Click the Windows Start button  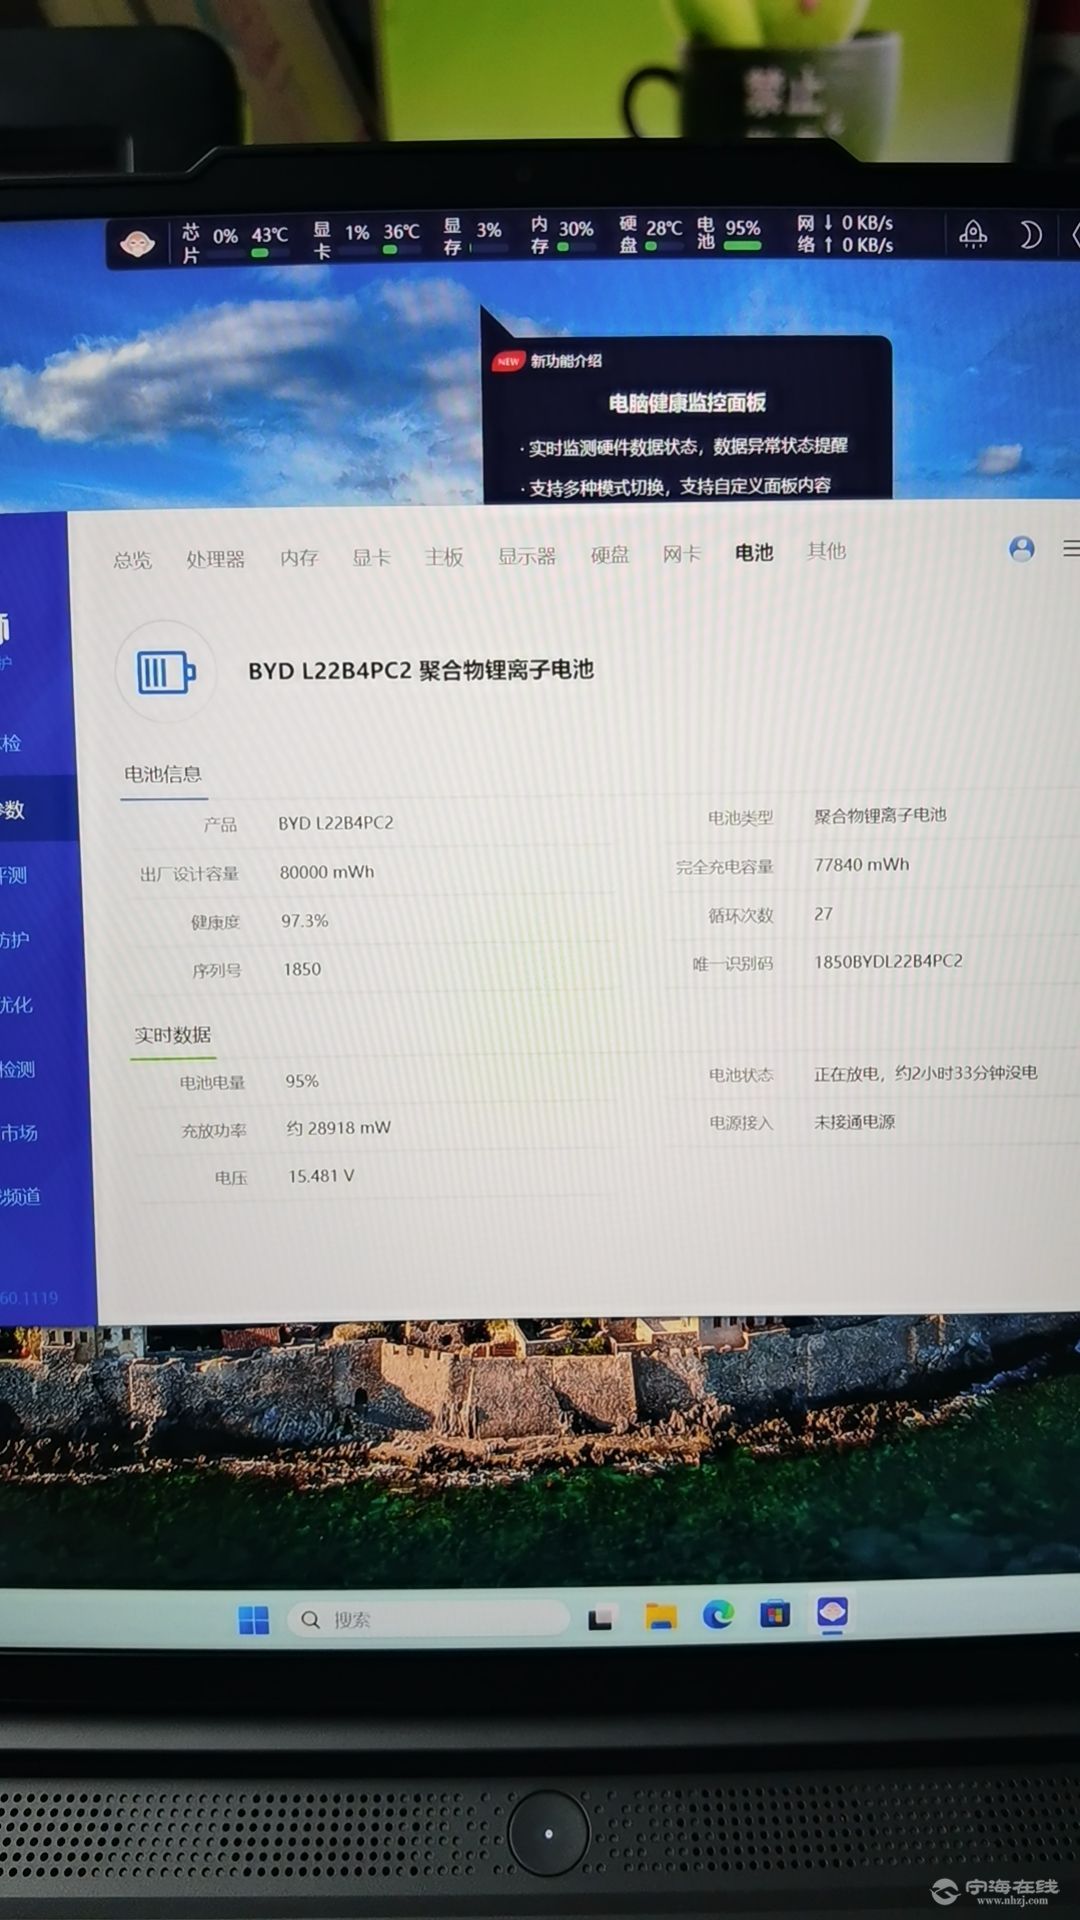coord(254,1620)
